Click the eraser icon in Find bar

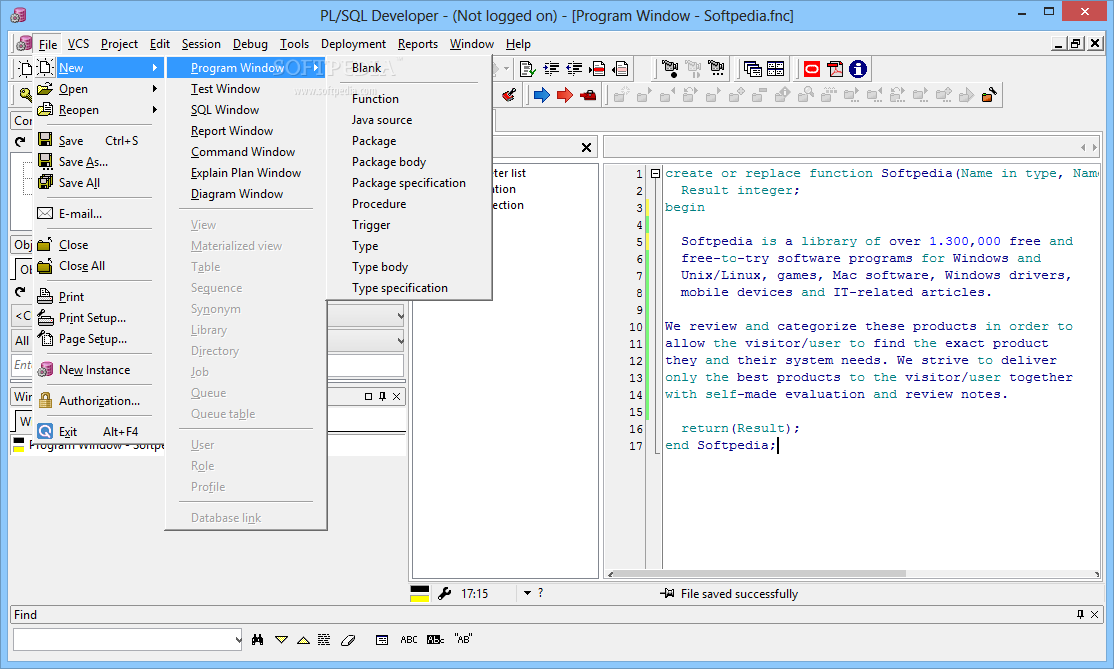pyautogui.click(x=348, y=640)
